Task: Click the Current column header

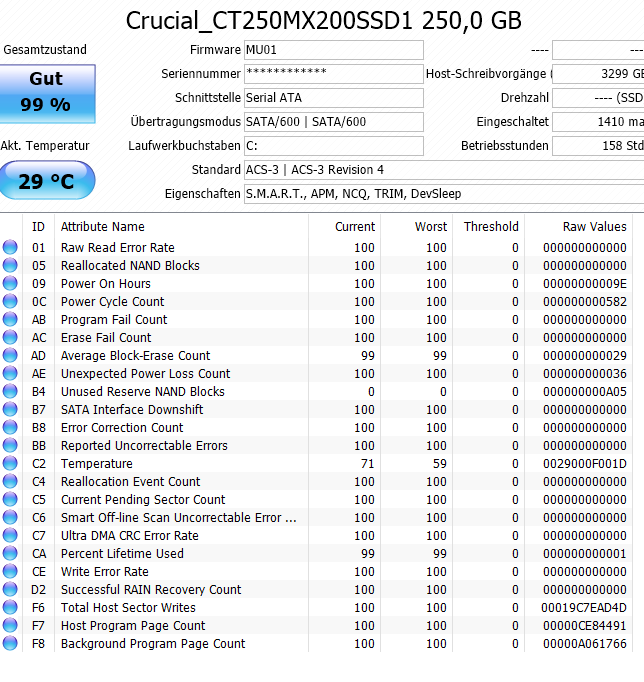Action: 344,227
